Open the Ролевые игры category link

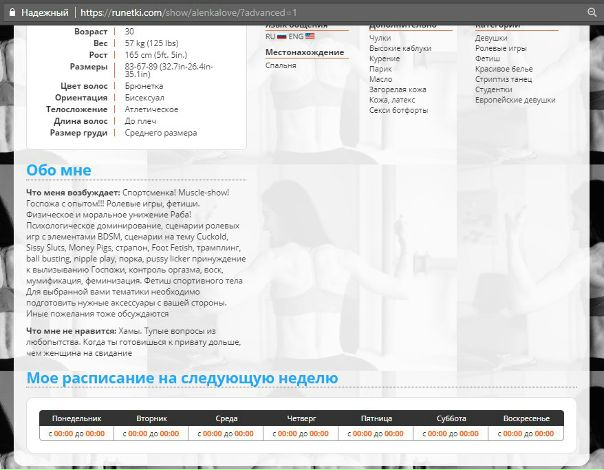499,47
